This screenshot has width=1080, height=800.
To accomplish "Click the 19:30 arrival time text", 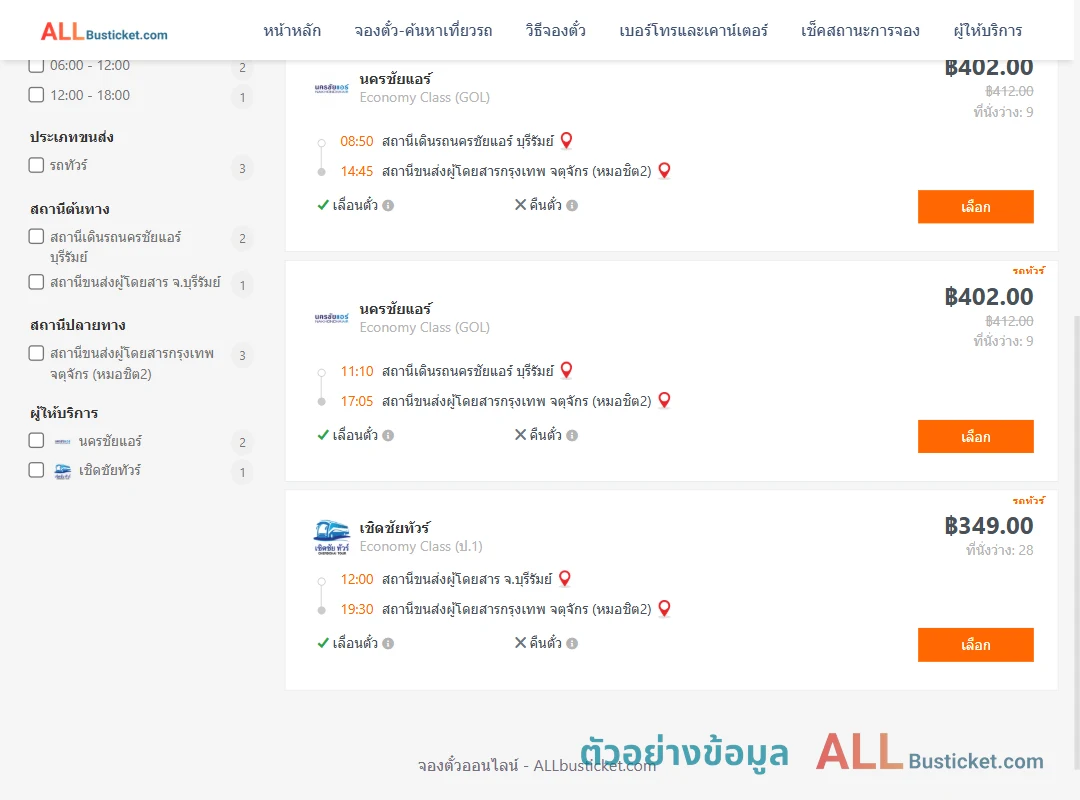I will [357, 609].
